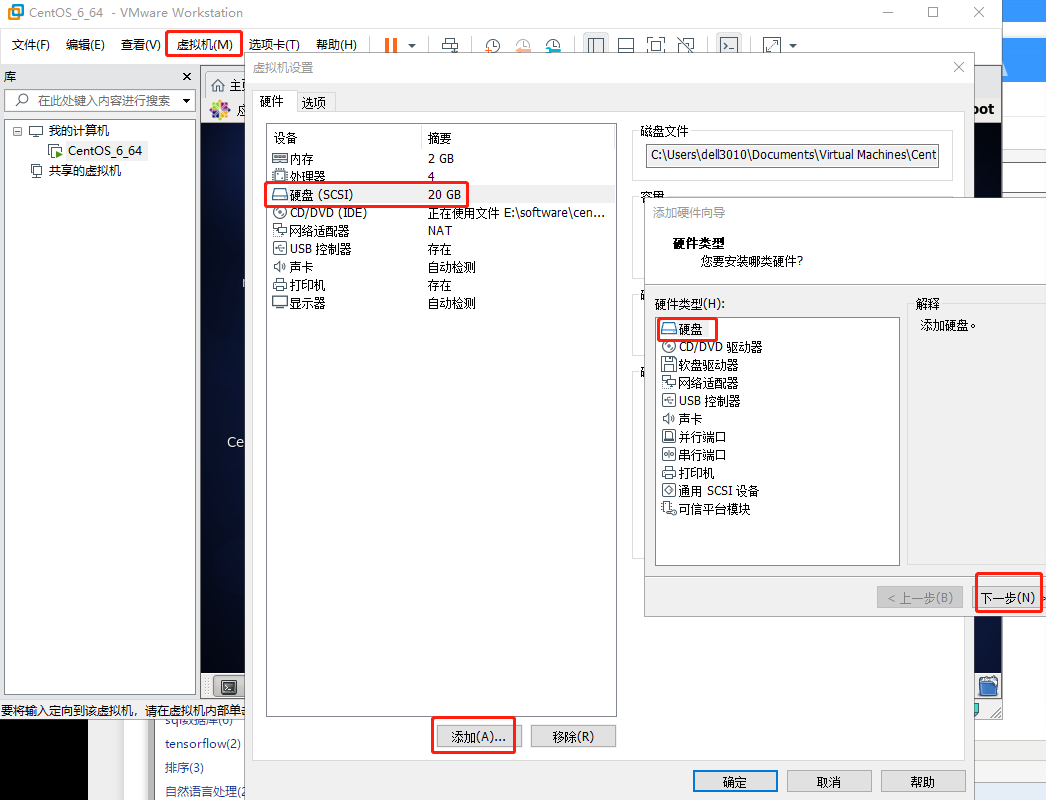Choose 并行端口 hardware type

coord(694,437)
